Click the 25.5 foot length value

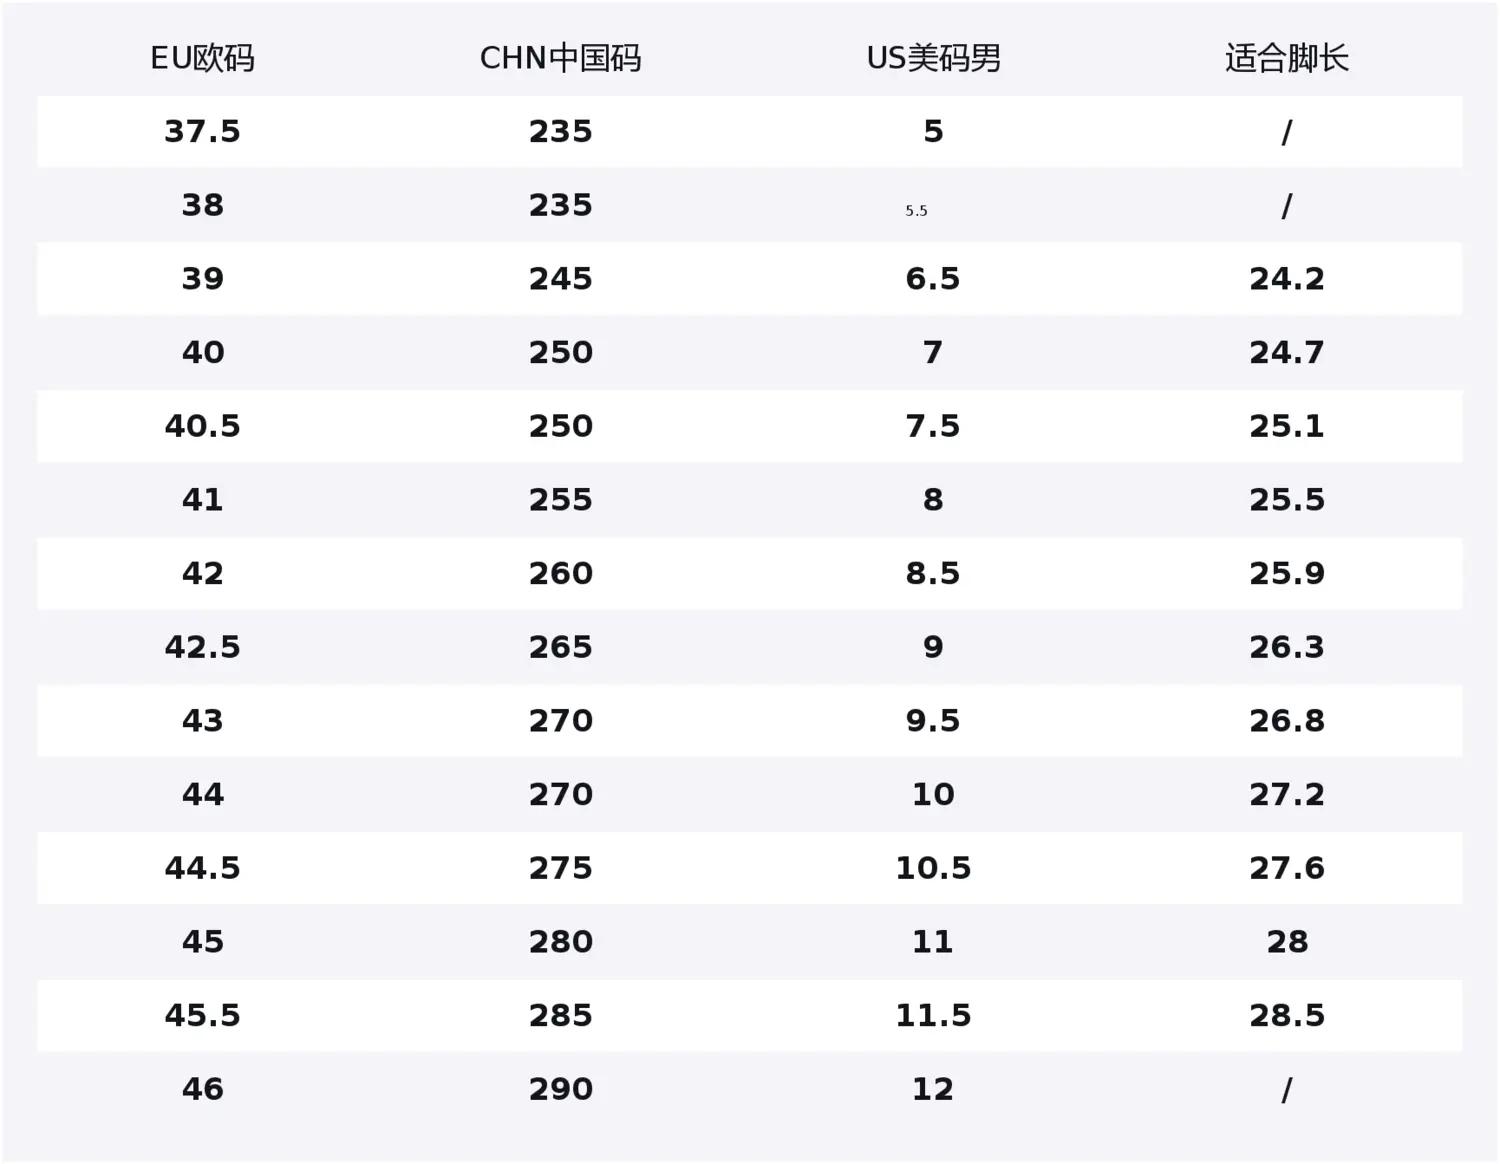point(1286,500)
